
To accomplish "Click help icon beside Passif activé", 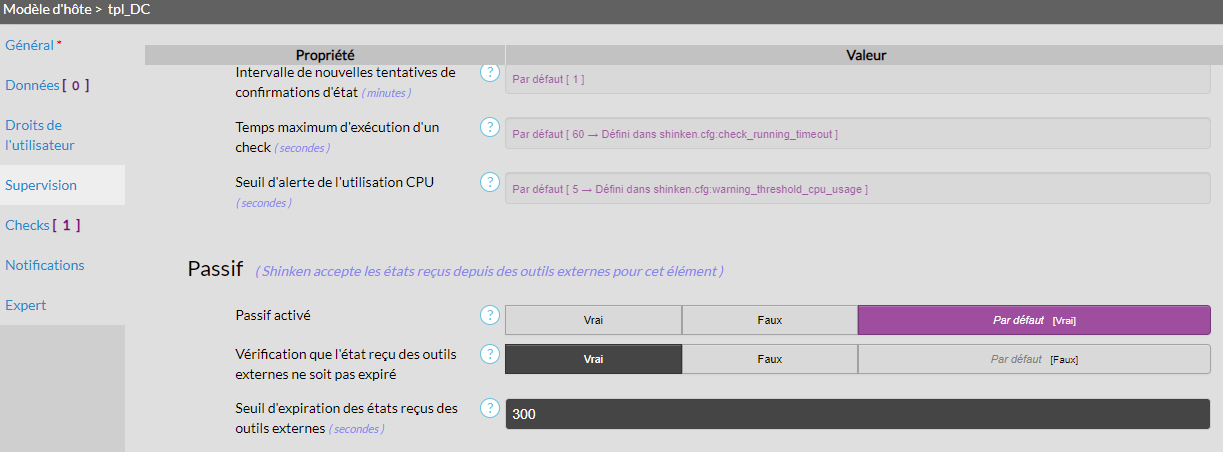I will (489, 315).
